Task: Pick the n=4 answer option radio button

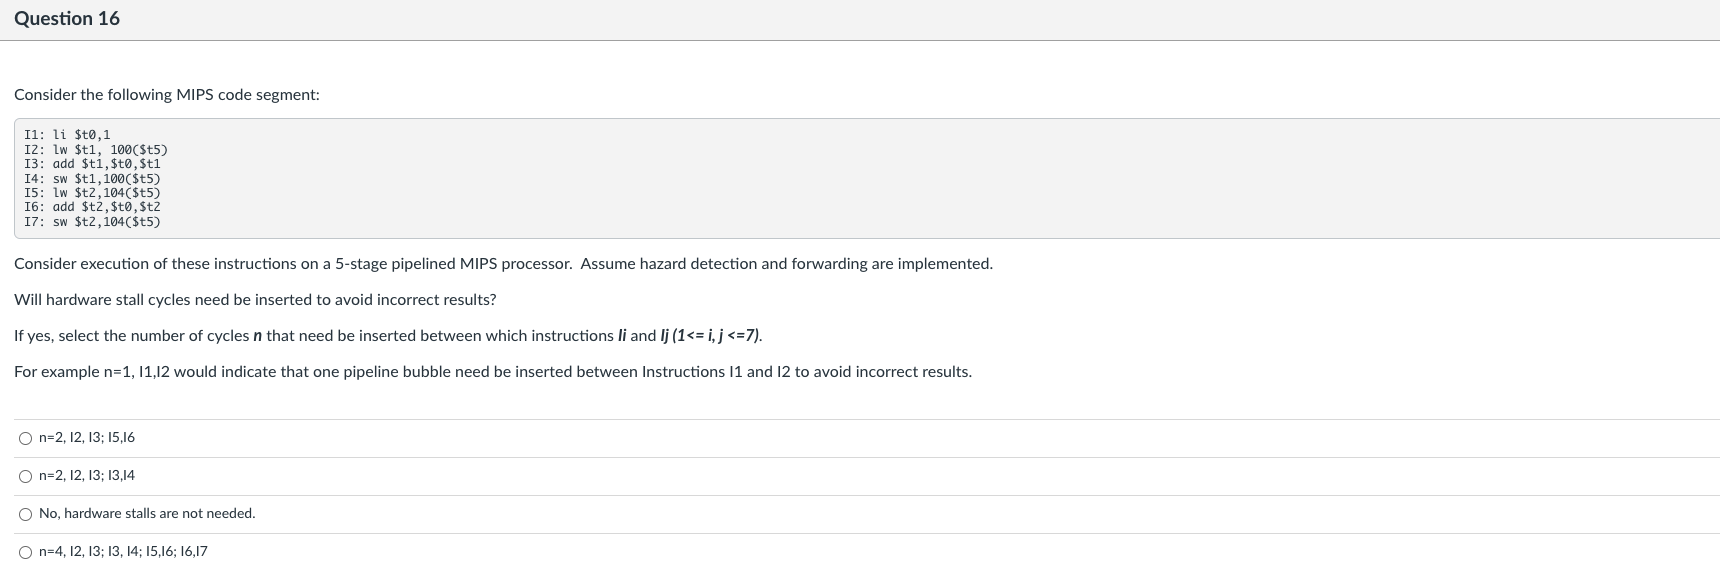Action: pos(25,552)
